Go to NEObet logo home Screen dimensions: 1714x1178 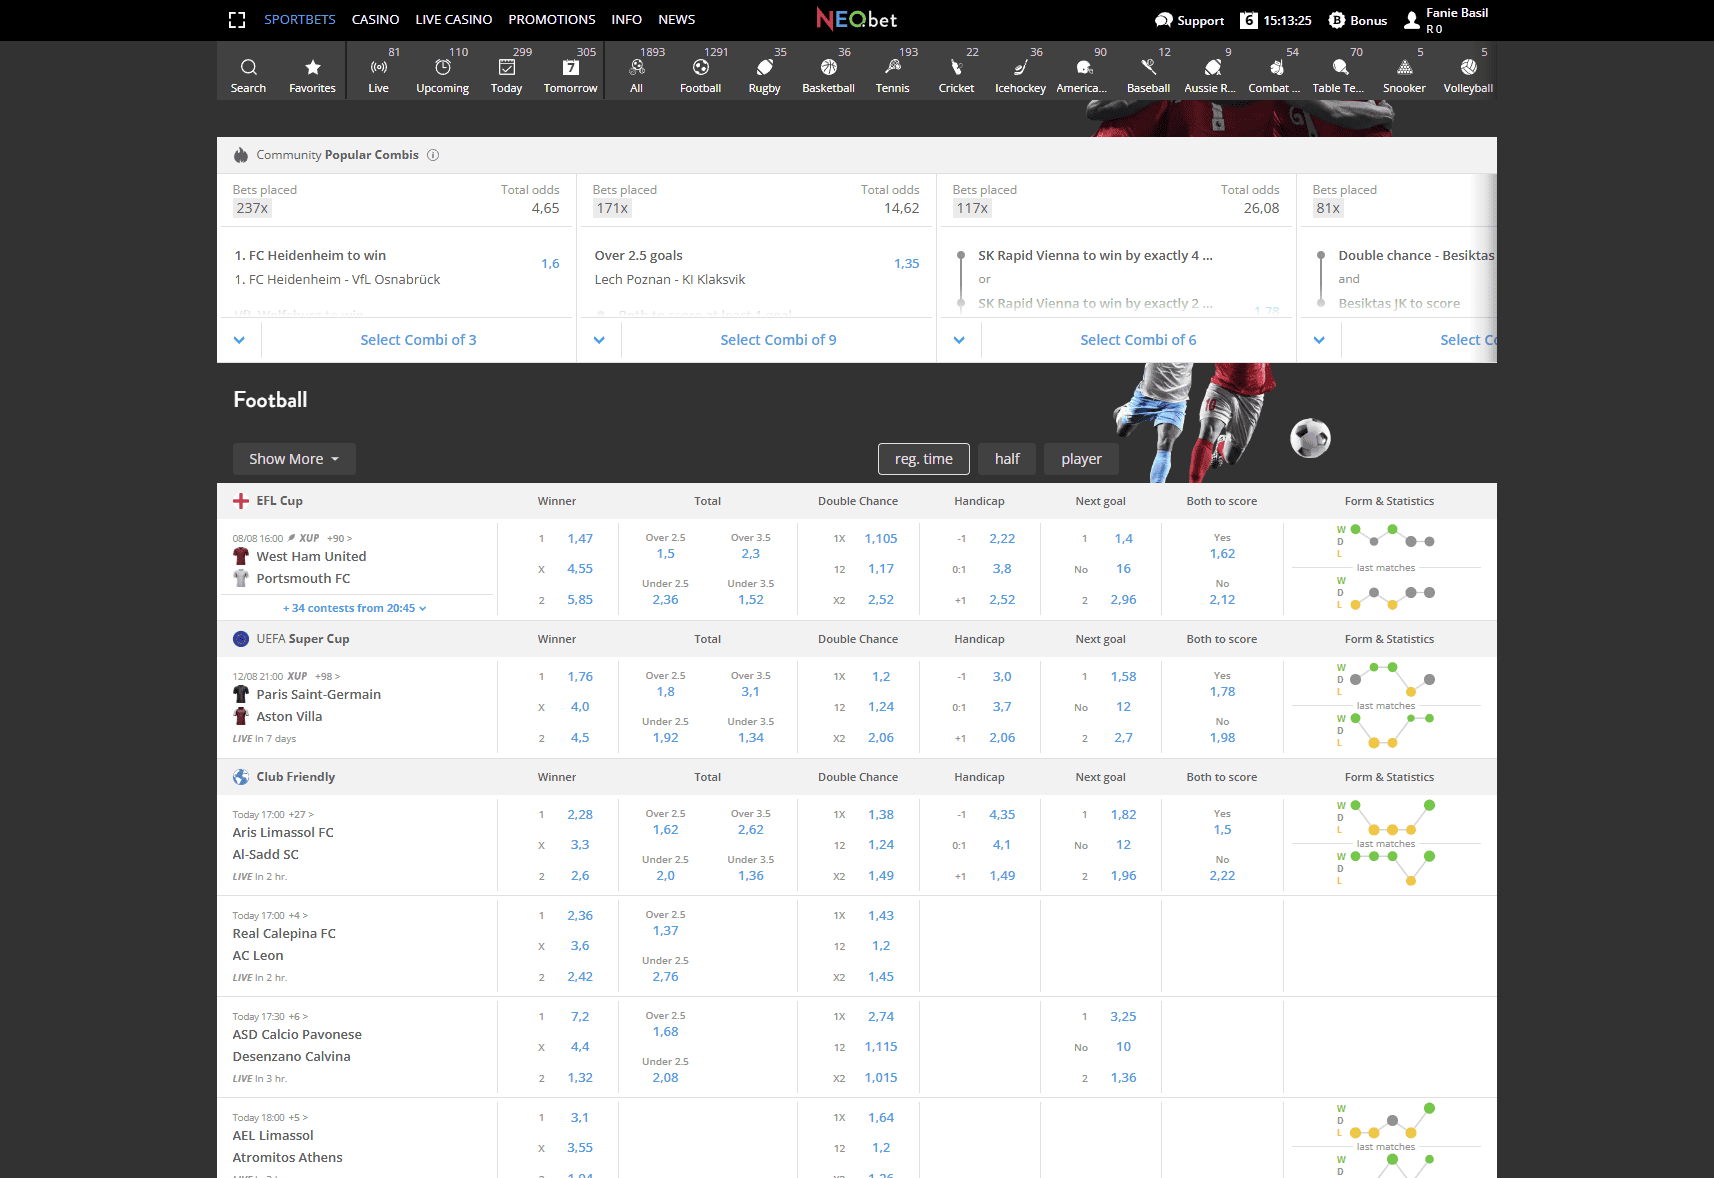tap(856, 19)
